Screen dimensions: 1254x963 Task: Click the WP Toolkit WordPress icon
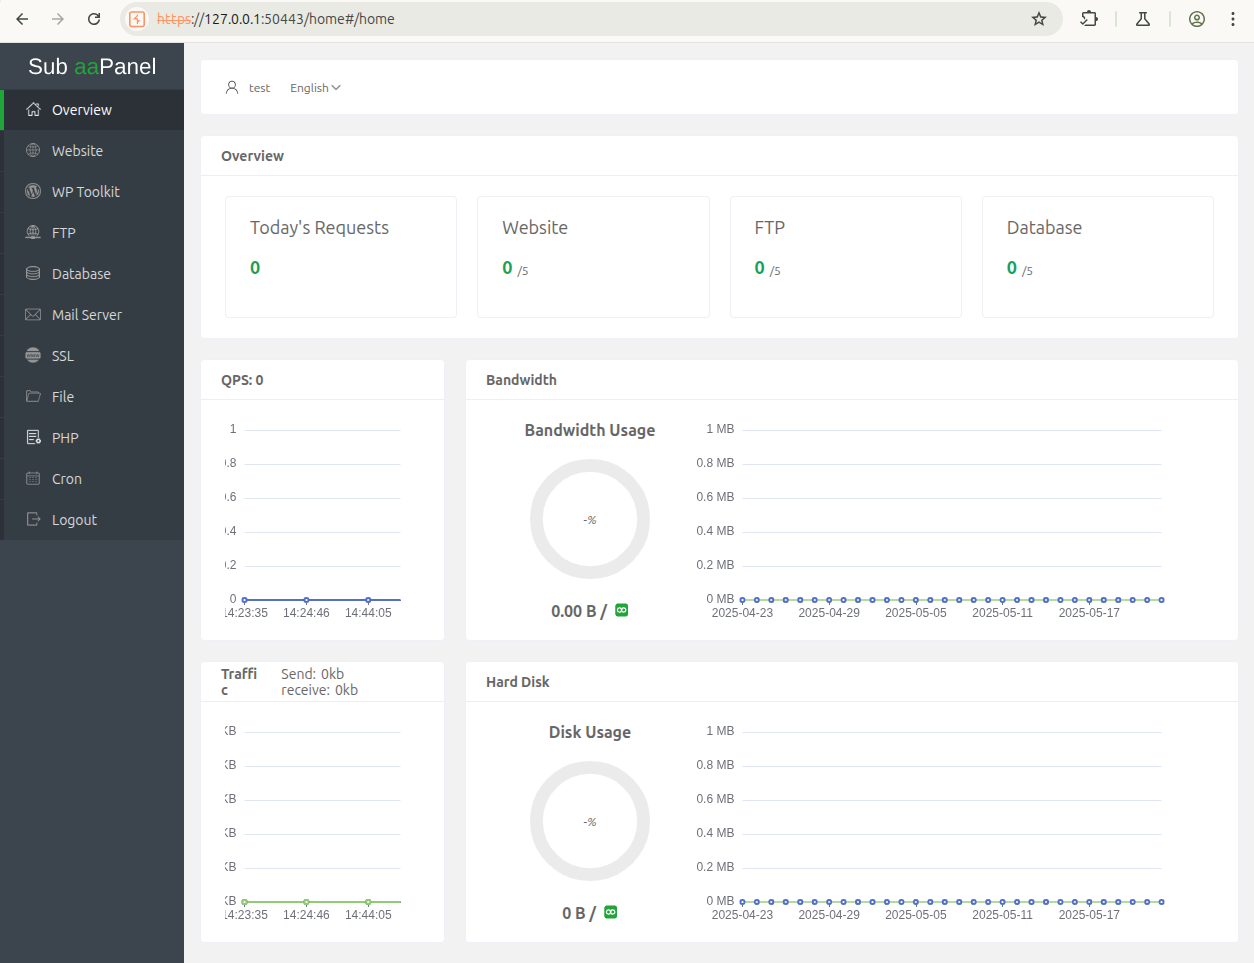pyautogui.click(x=33, y=192)
